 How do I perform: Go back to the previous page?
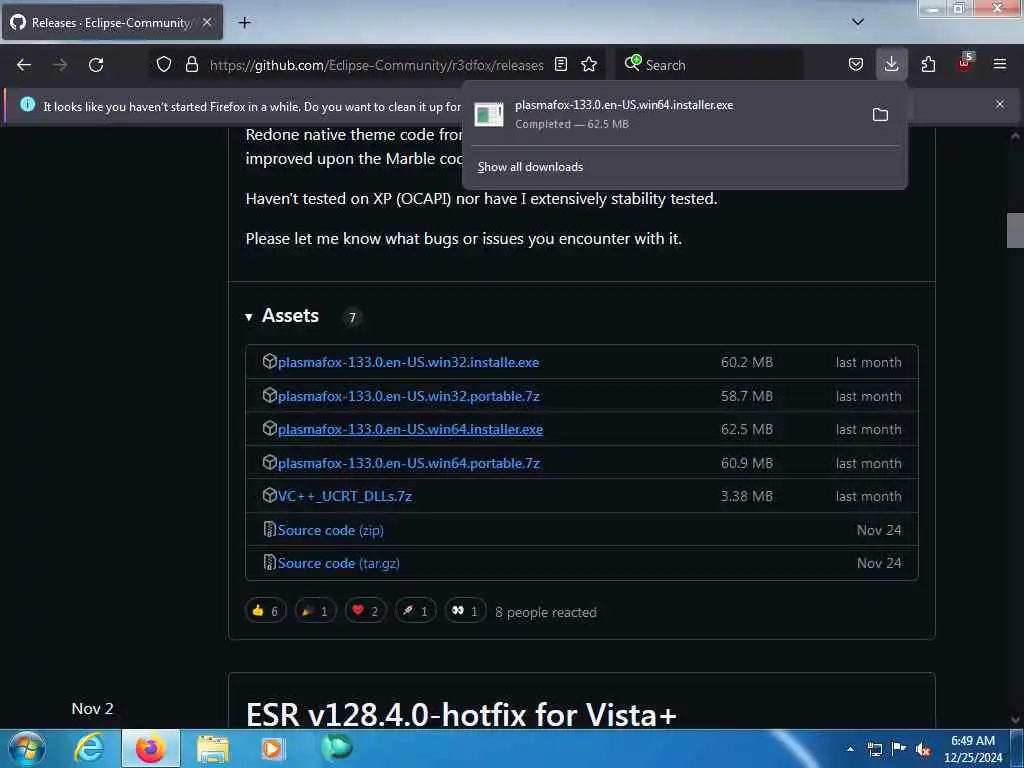(x=24, y=65)
